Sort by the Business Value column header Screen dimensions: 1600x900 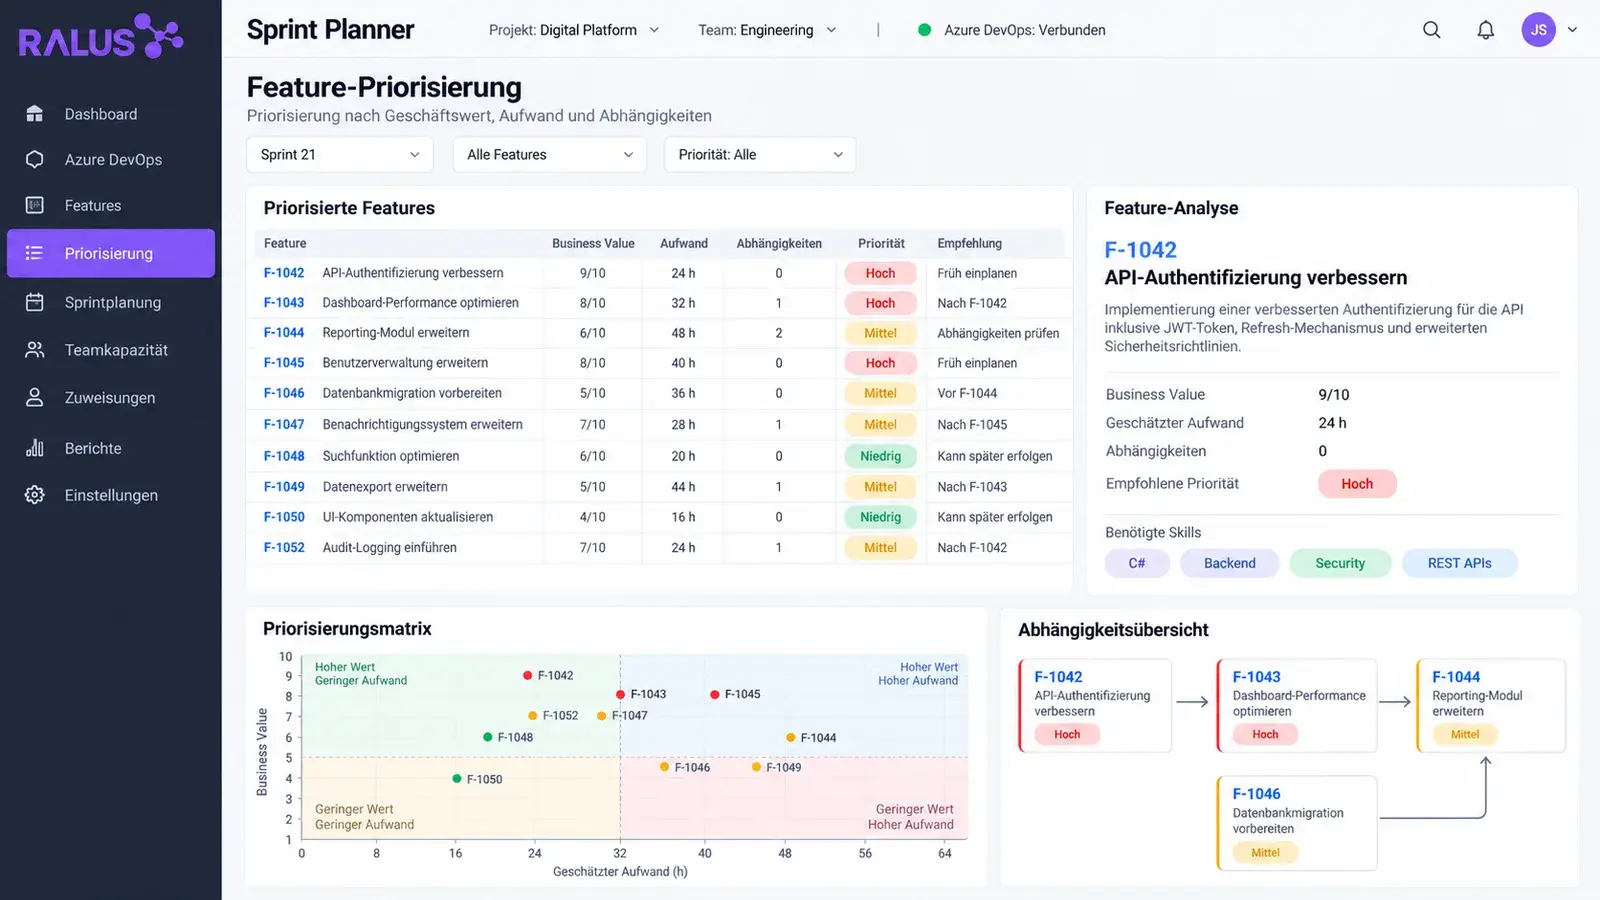pyautogui.click(x=593, y=243)
